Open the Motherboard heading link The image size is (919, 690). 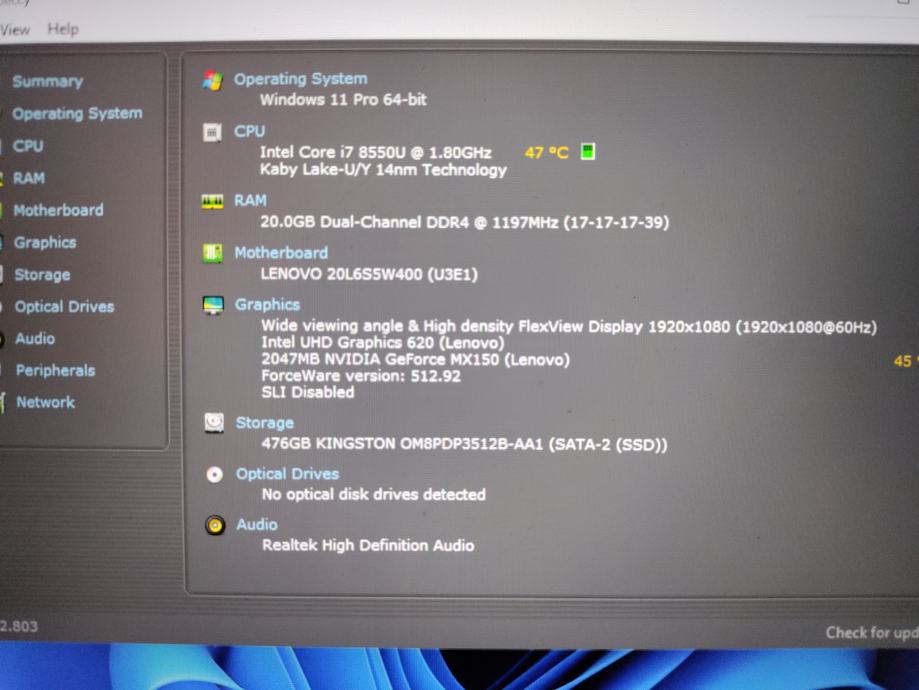click(281, 253)
